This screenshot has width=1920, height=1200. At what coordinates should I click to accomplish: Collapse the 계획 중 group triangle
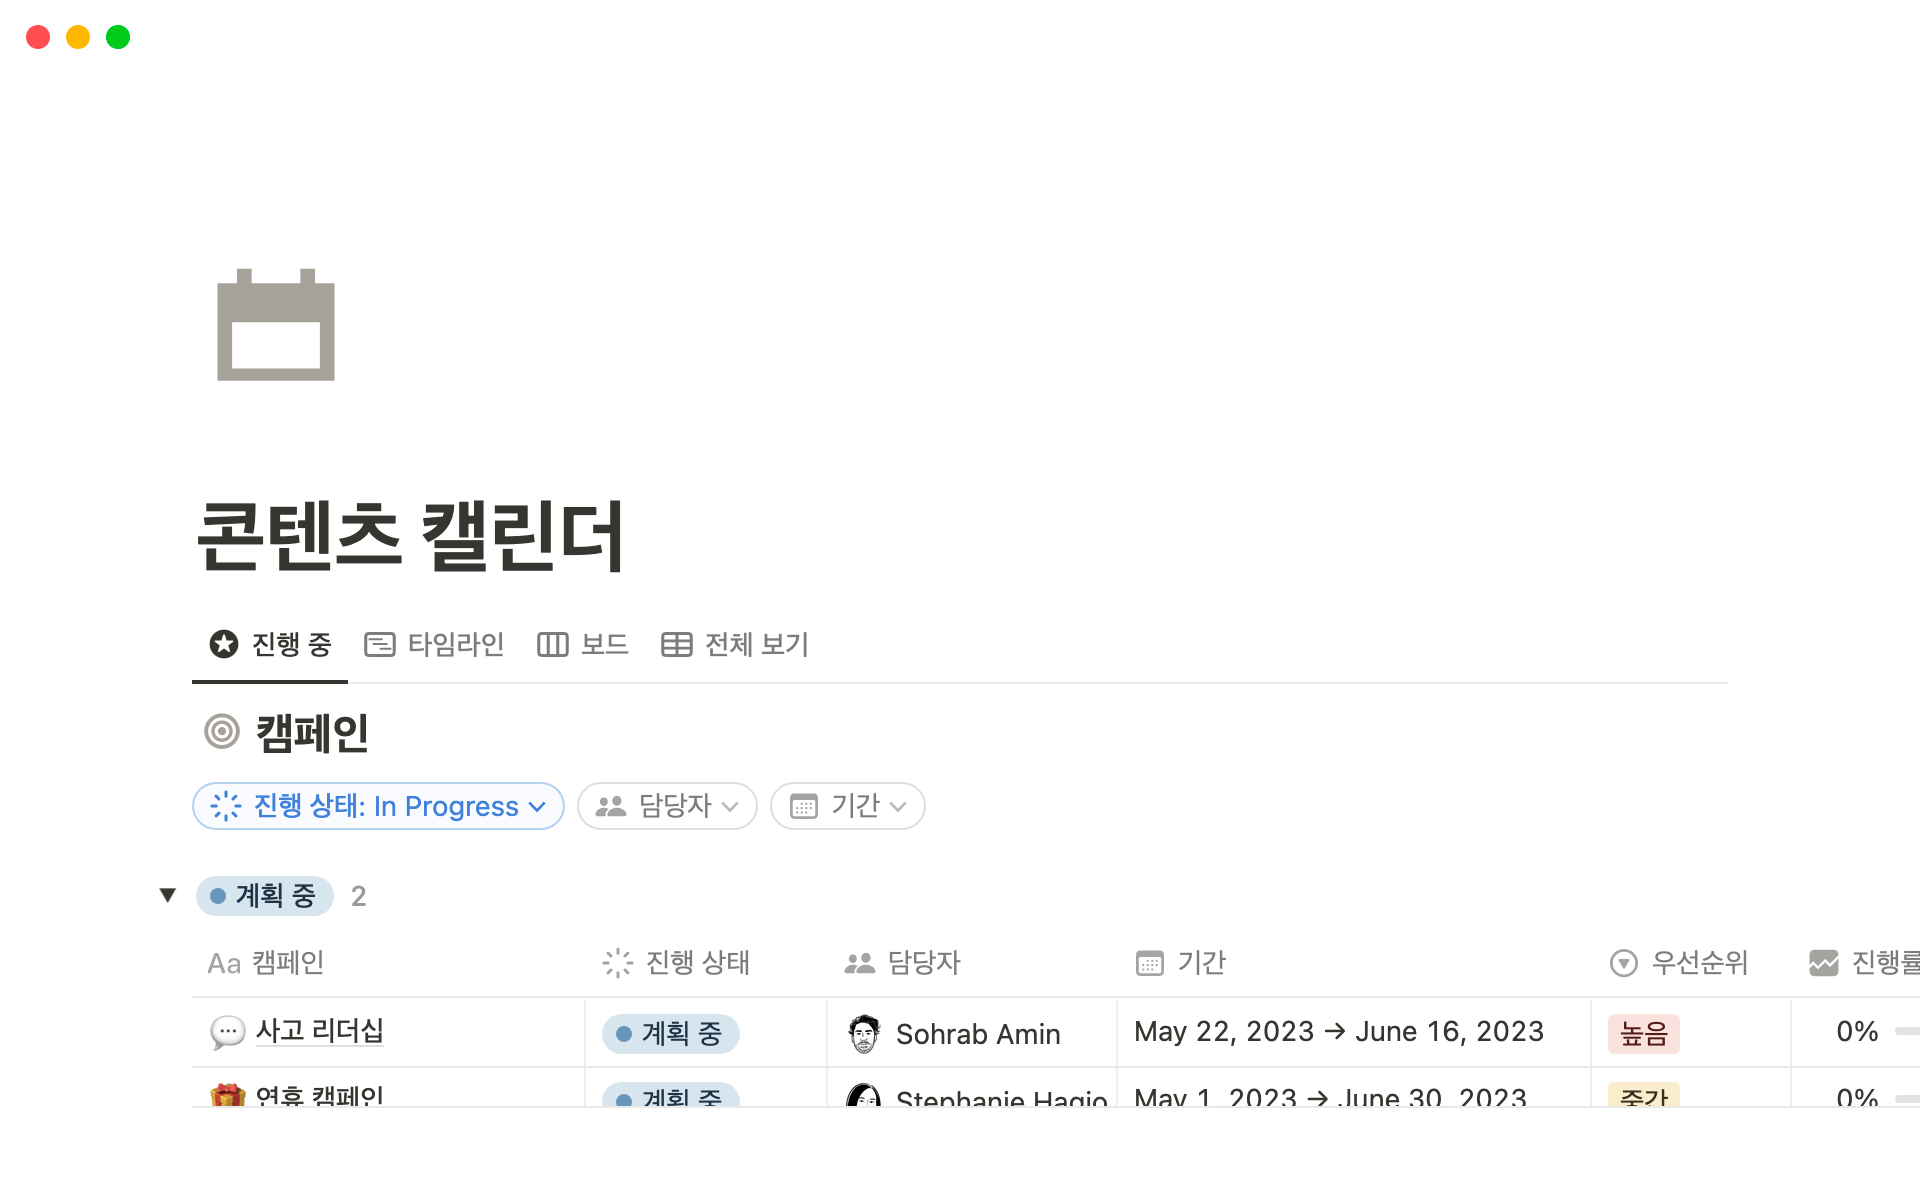(168, 895)
